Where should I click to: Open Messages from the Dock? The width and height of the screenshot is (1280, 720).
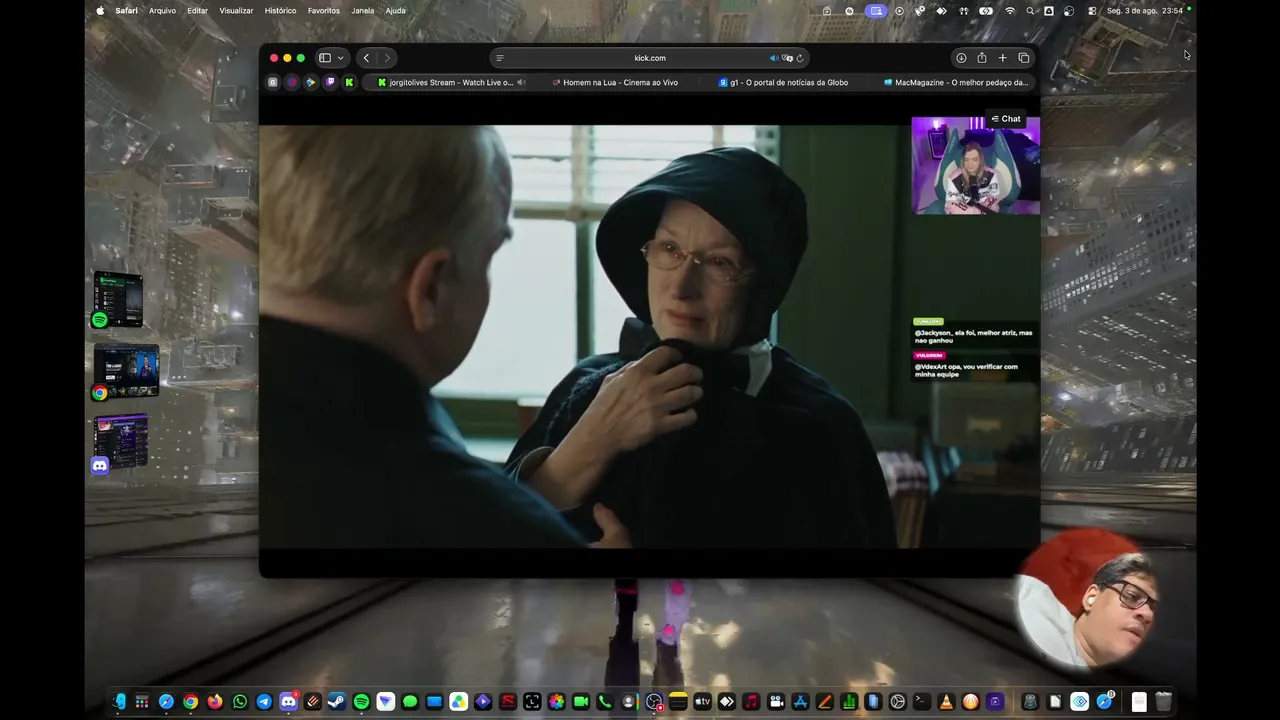click(410, 702)
